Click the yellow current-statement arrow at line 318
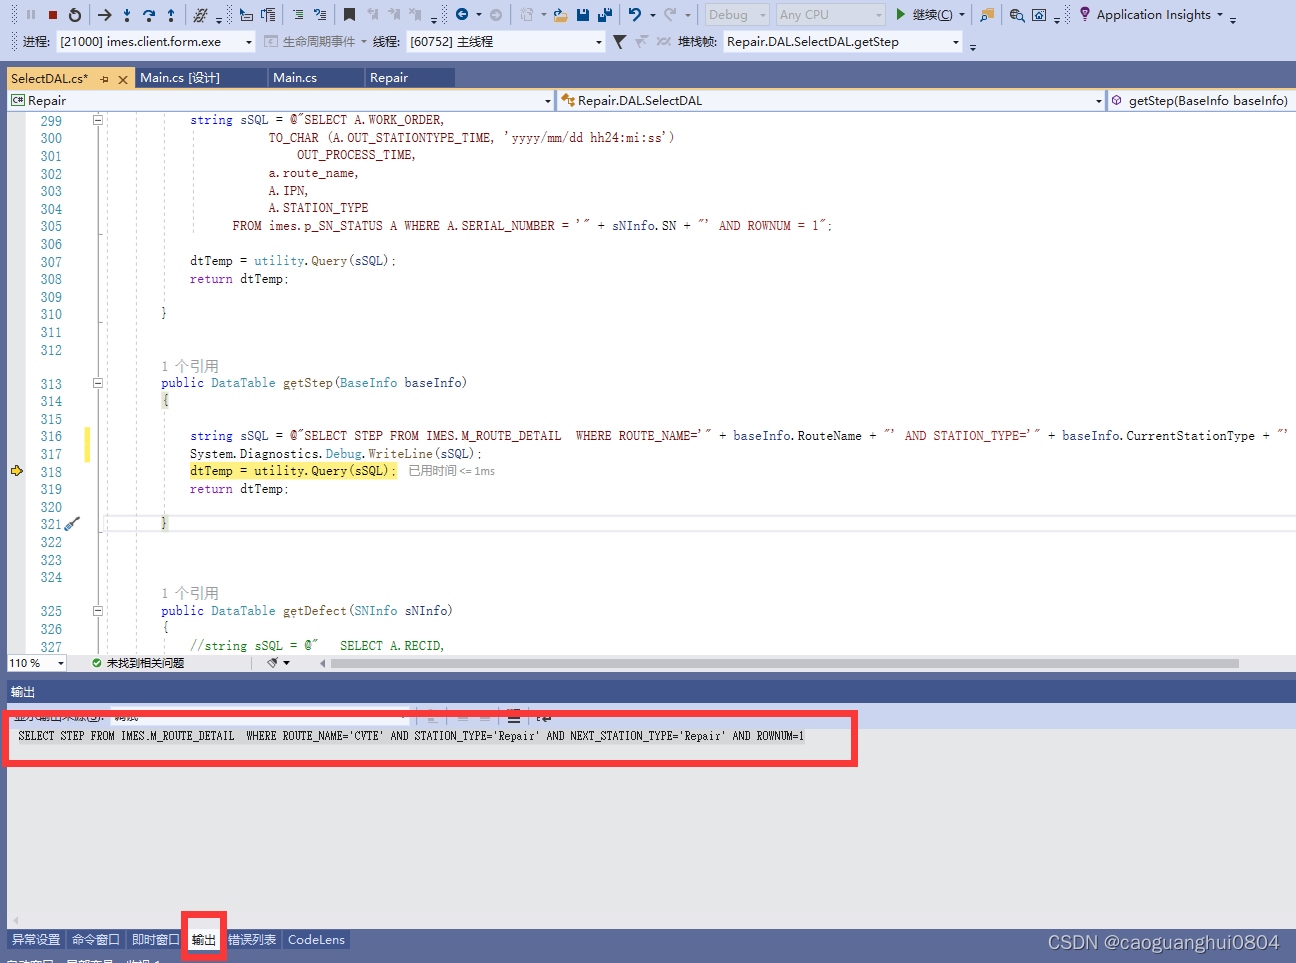This screenshot has width=1296, height=963. click(x=17, y=471)
